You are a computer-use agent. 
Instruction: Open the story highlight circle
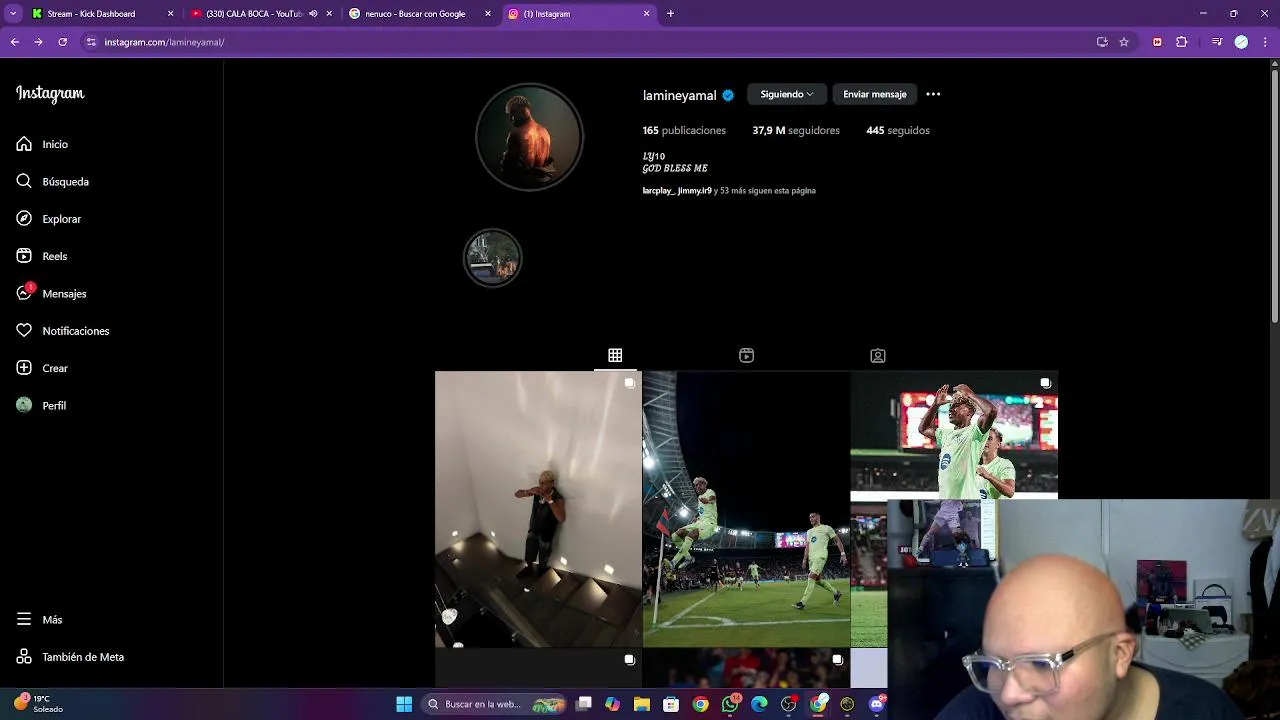coord(493,258)
